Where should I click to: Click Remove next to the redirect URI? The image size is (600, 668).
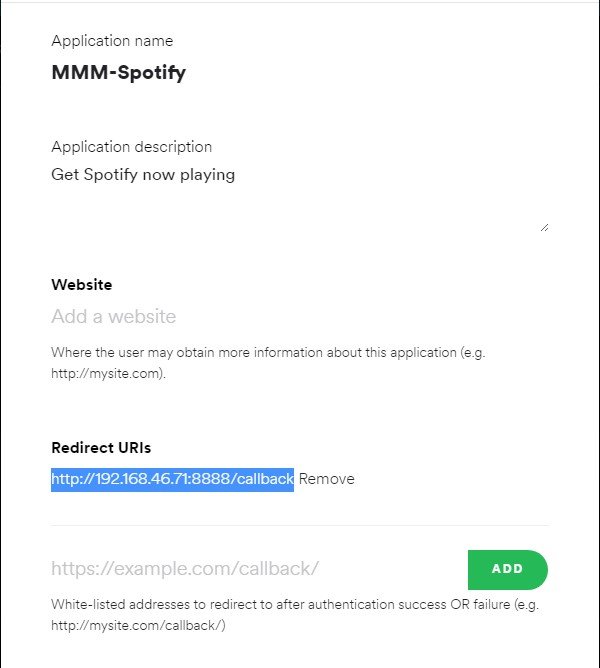326,479
